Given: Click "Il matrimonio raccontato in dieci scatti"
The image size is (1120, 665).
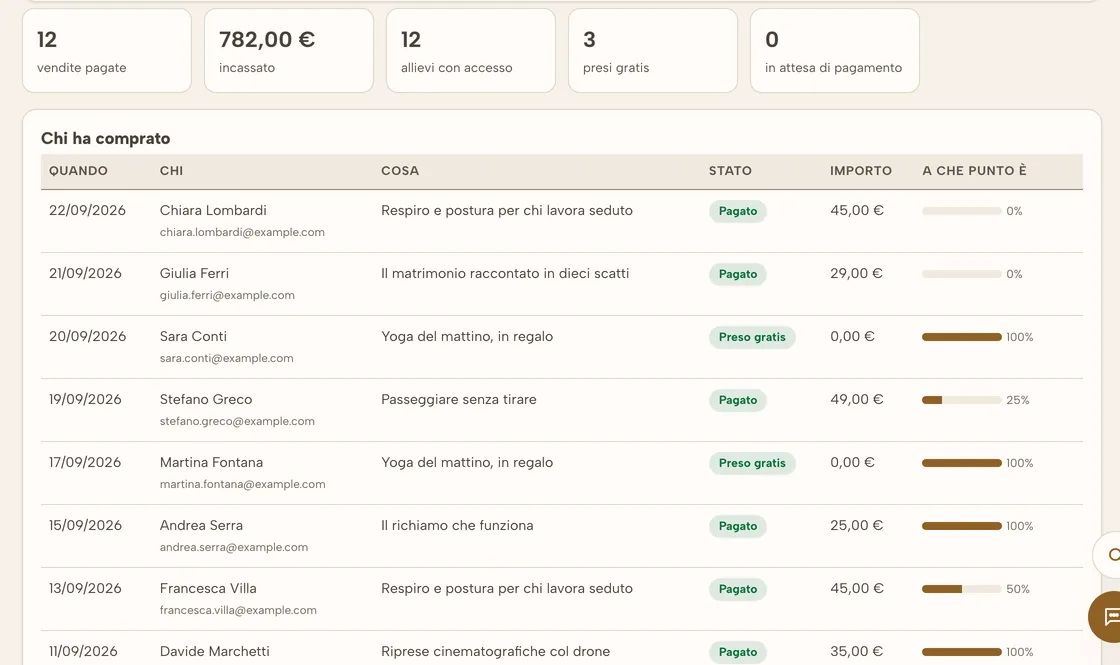Looking at the screenshot, I should 505,274.
